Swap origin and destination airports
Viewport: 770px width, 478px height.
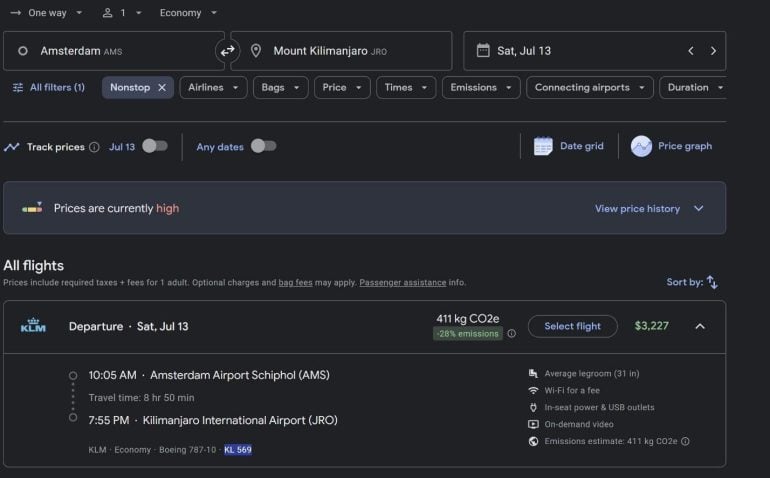(228, 51)
